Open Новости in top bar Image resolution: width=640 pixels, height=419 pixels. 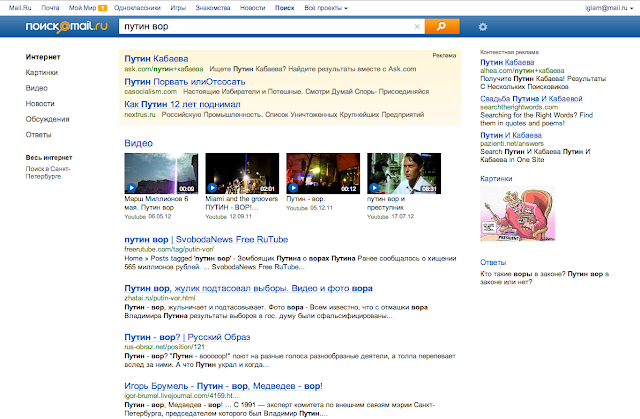(x=252, y=8)
